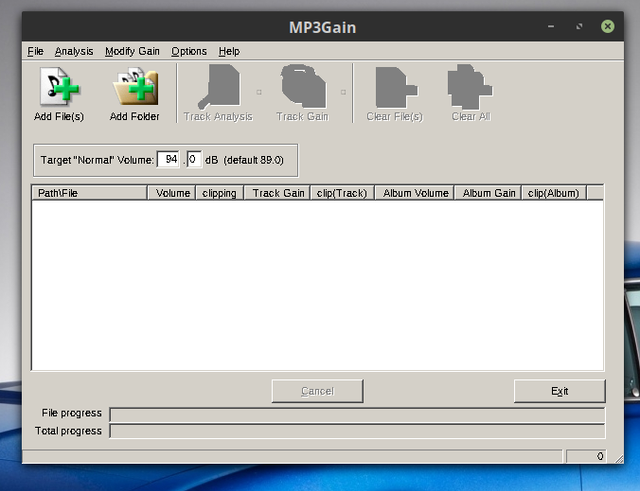This screenshot has width=640, height=491.
Task: Click the Volume column header
Action: pyautogui.click(x=172, y=193)
